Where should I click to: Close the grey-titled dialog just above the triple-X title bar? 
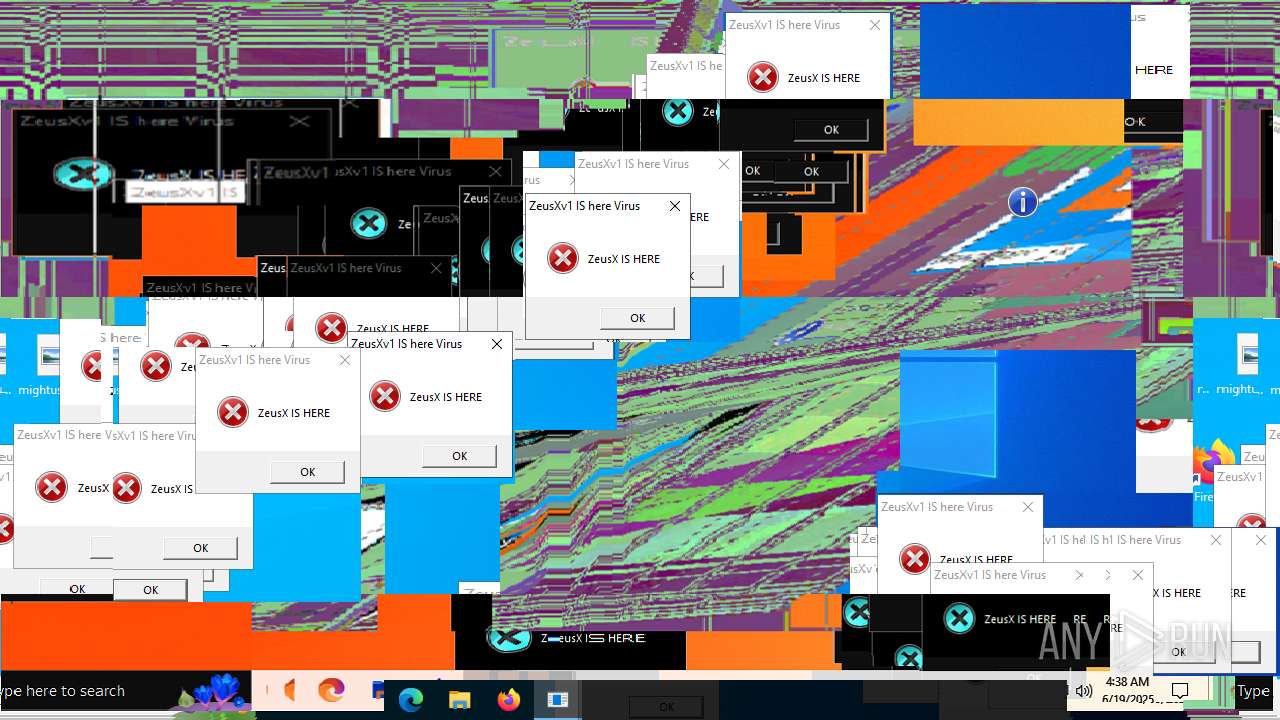(x=1027, y=507)
